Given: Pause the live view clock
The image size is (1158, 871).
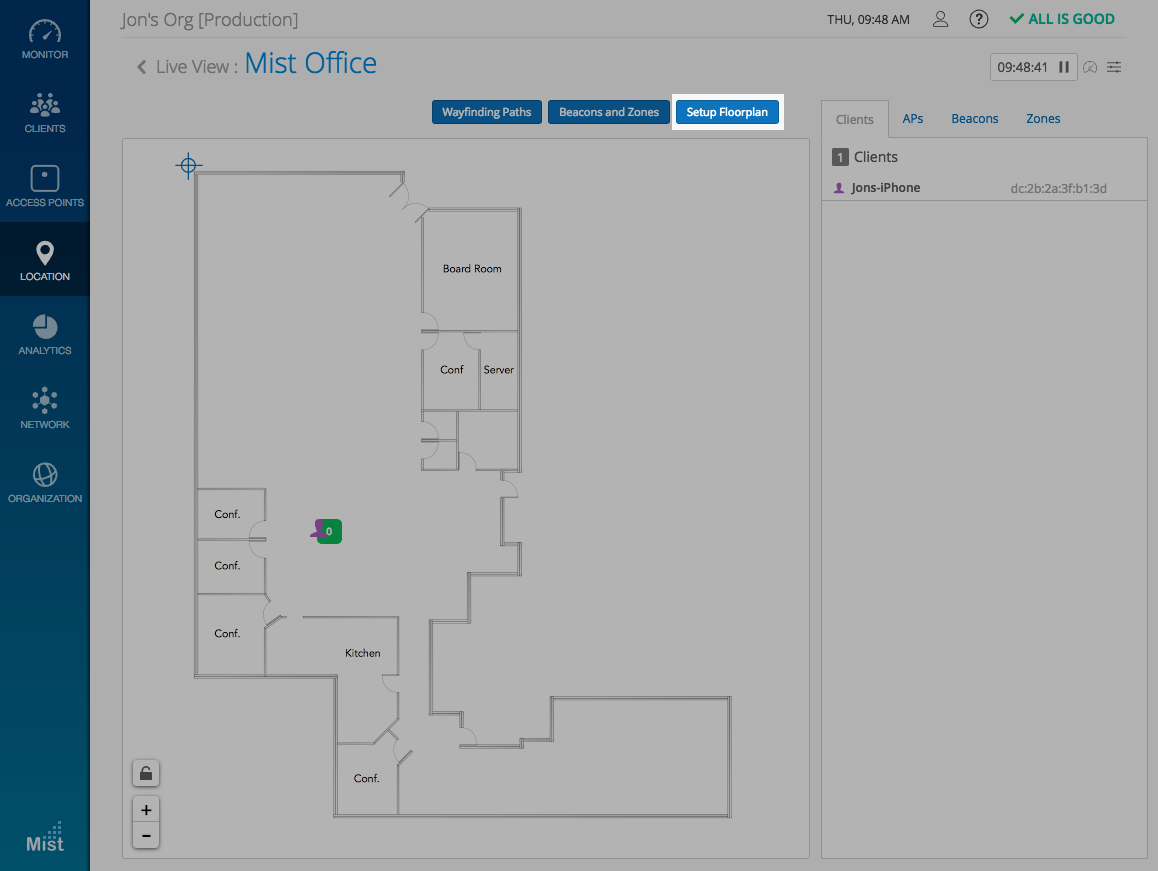Looking at the screenshot, I should pos(1063,67).
